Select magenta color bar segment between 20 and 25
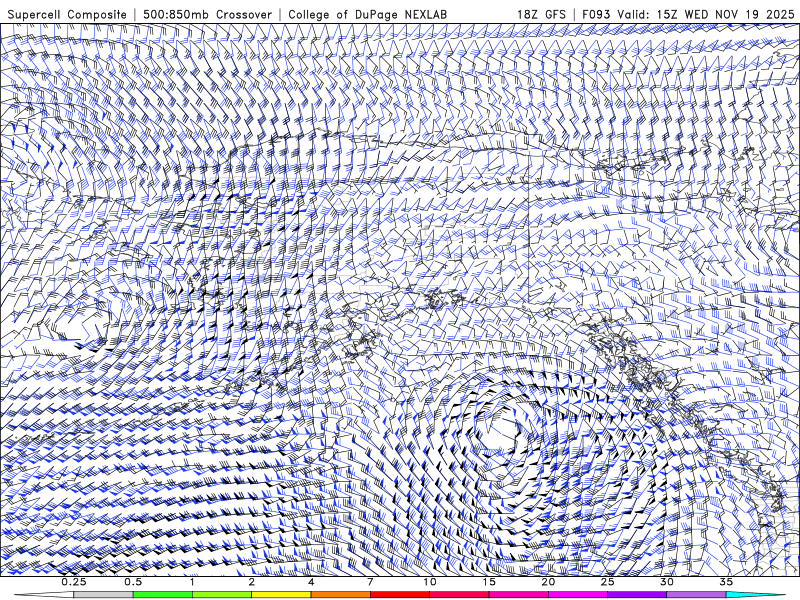 click(578, 595)
